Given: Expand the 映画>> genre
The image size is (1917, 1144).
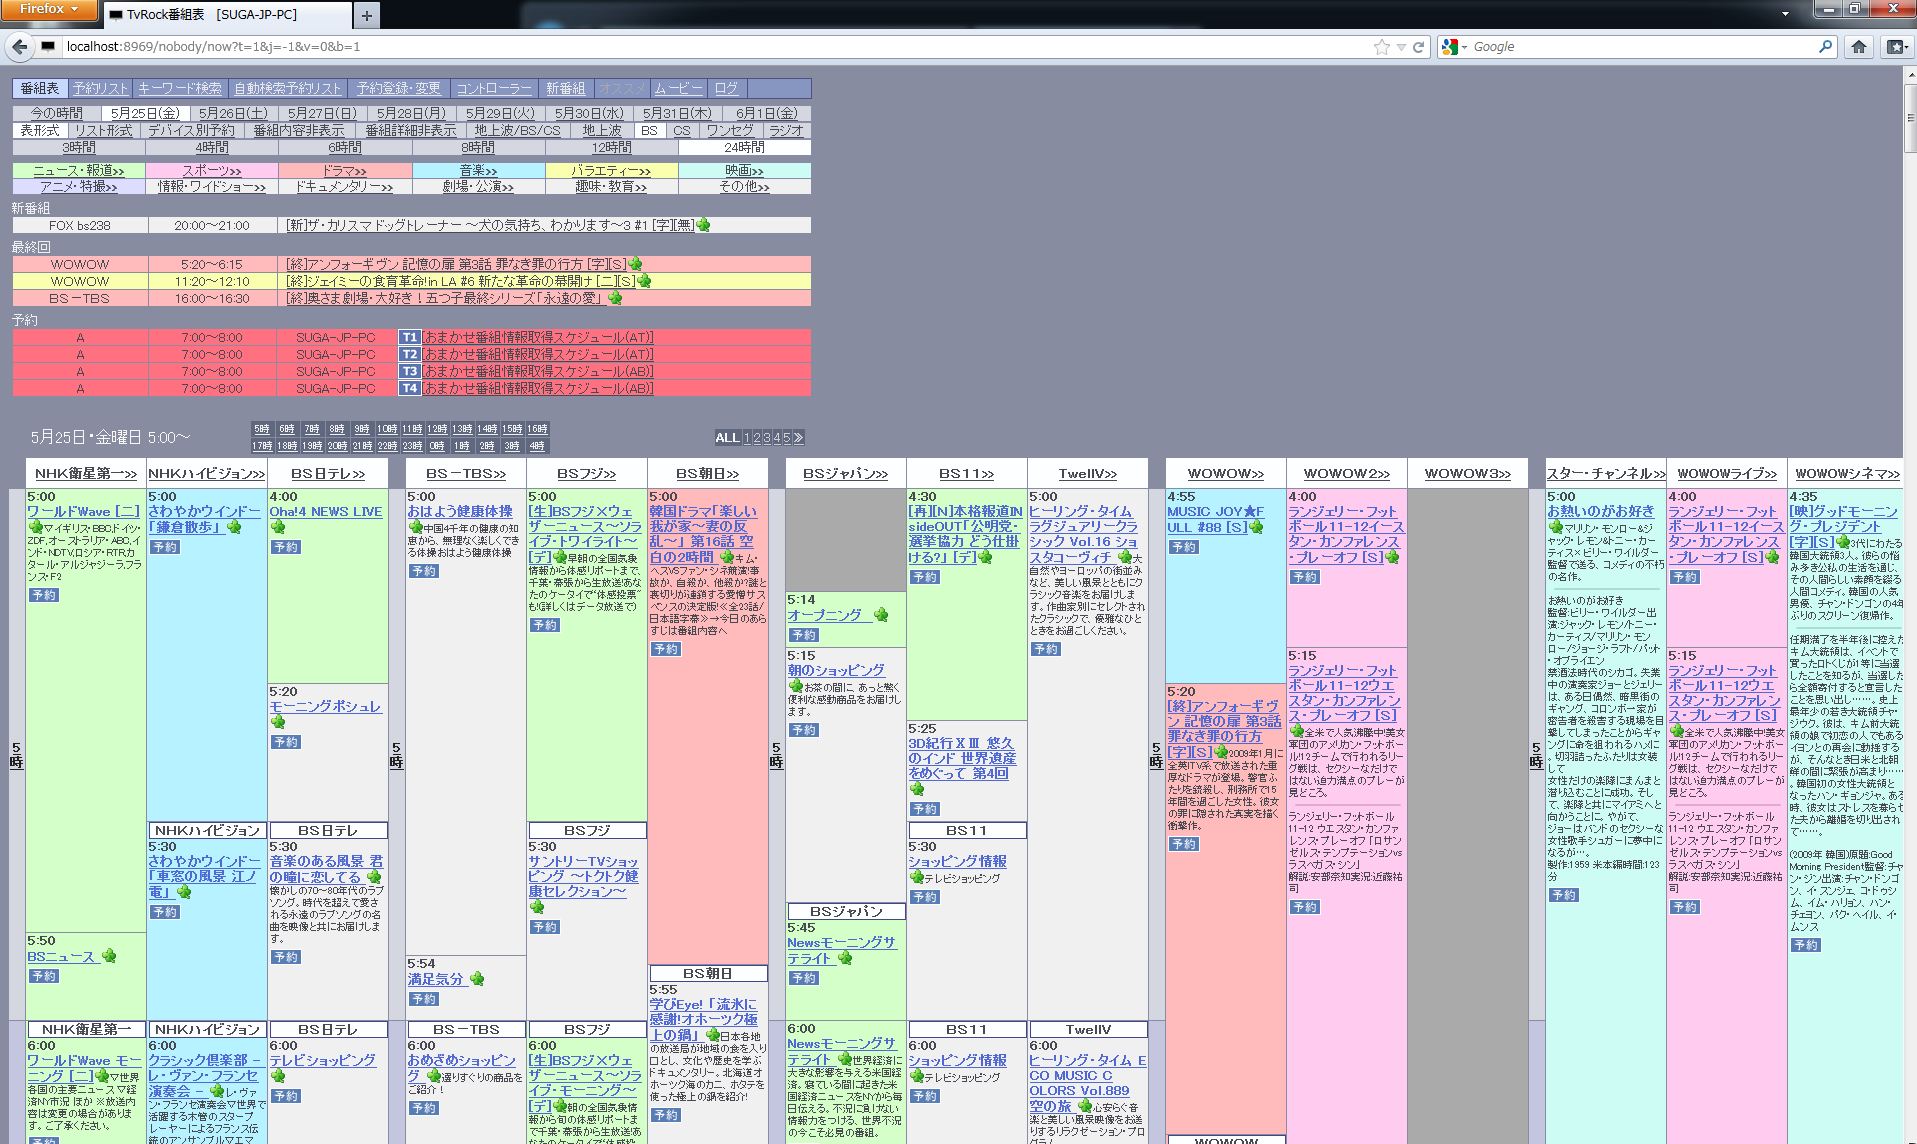Looking at the screenshot, I should tap(744, 171).
